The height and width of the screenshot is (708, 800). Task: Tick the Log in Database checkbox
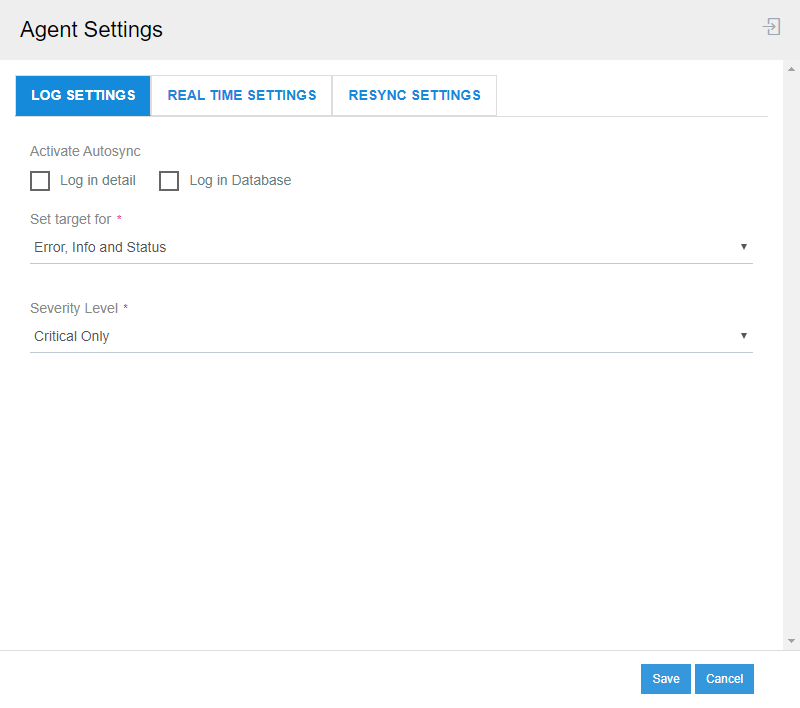click(169, 181)
